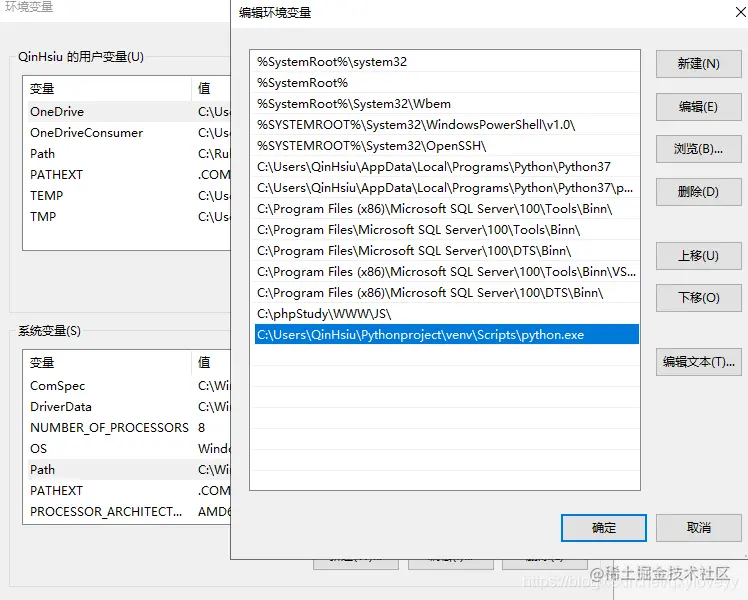Select the TEMP user variable
This screenshot has width=748, height=600.
click(129, 196)
